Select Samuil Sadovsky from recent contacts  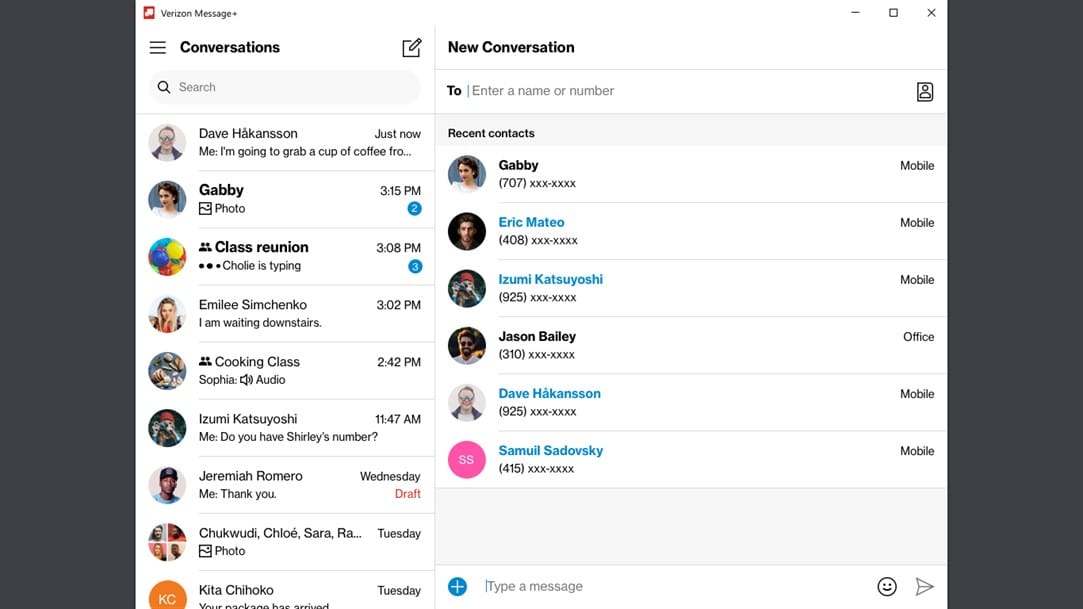[550, 451]
